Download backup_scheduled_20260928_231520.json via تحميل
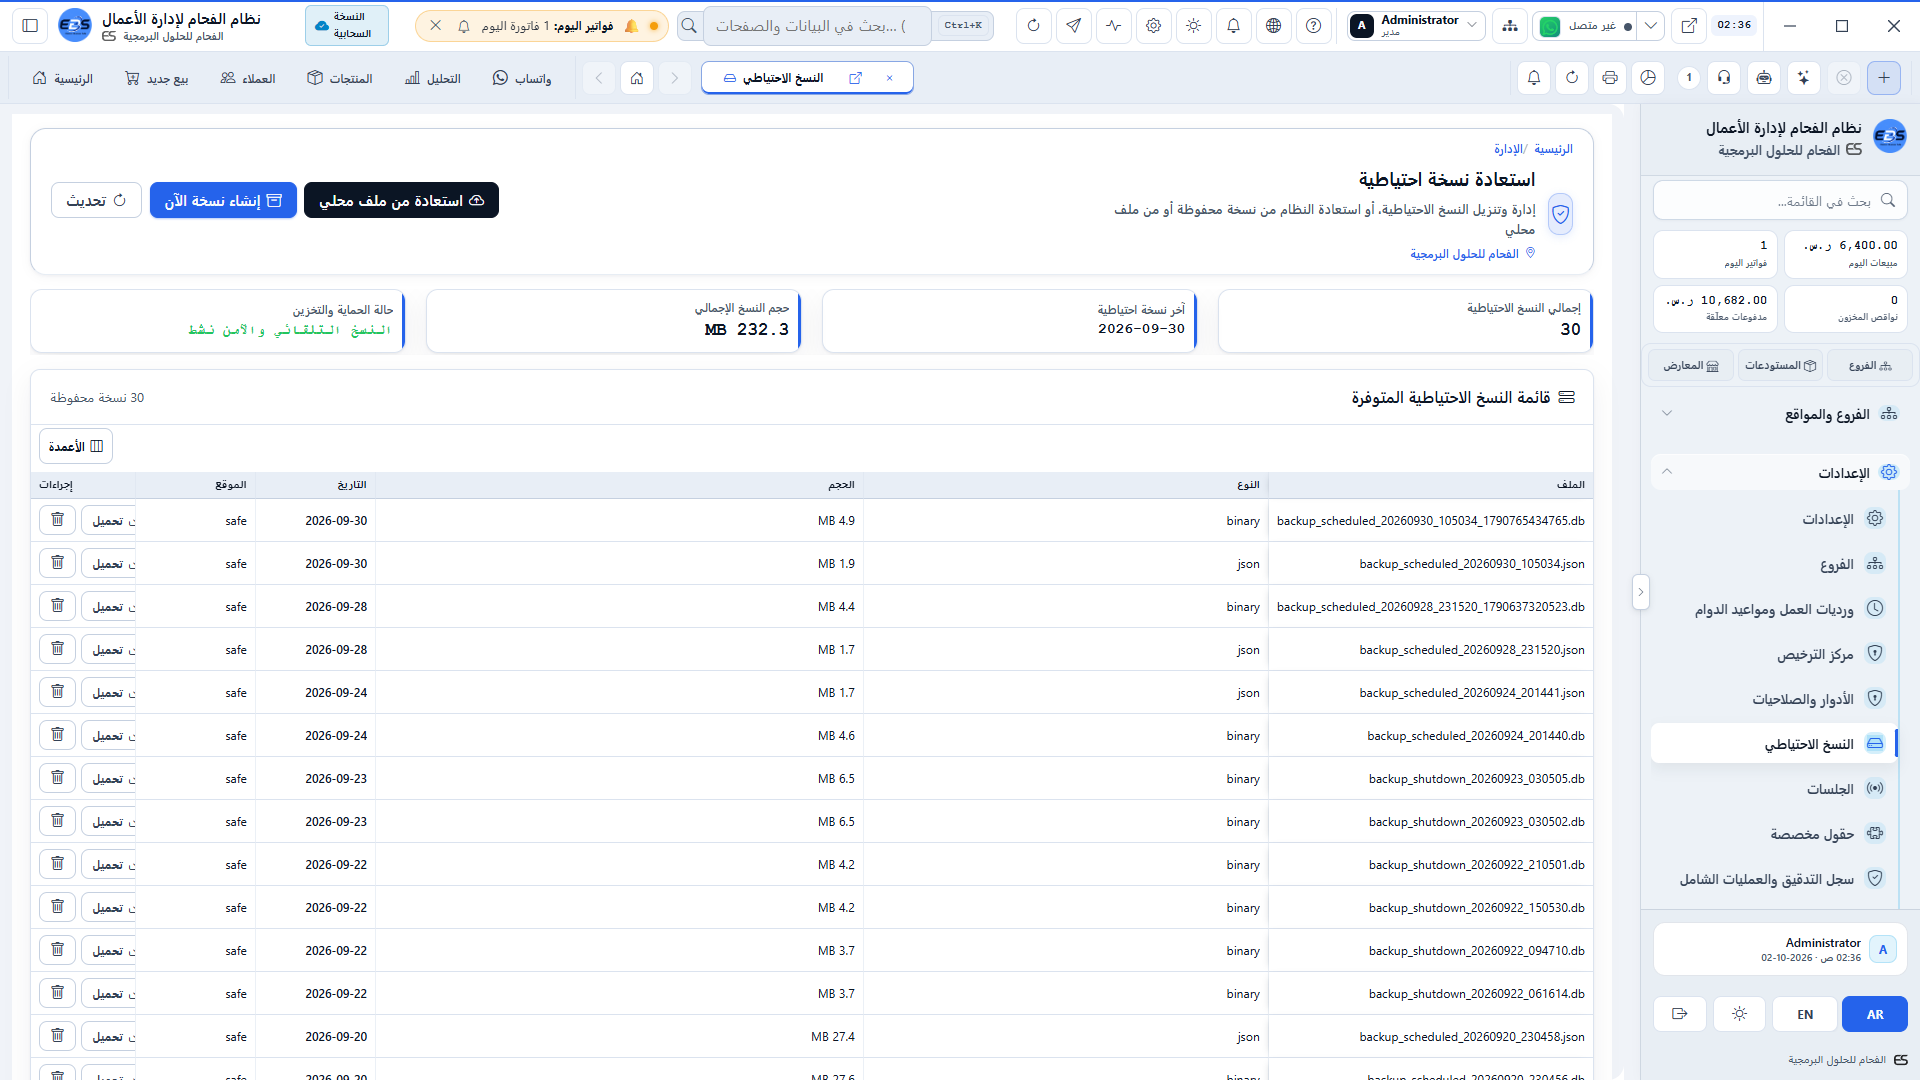 (x=108, y=649)
